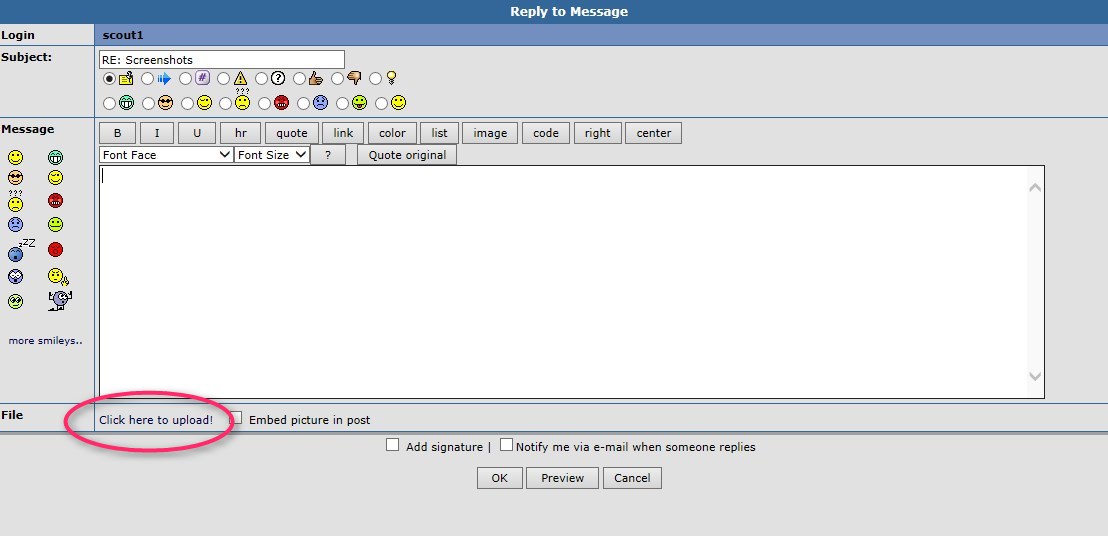Select the green grin smiley subject radio
Screen dimensions: 1108x536
110,104
